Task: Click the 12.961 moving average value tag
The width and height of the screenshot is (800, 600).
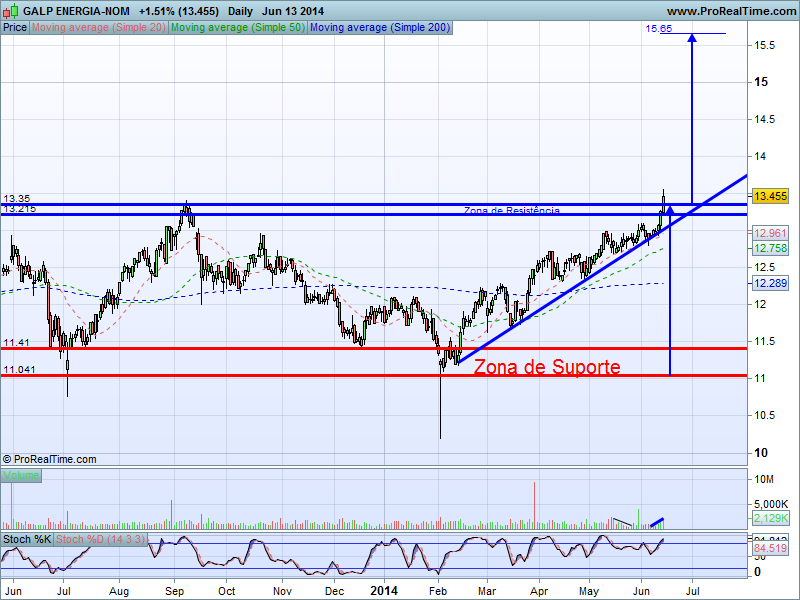Action: (770, 233)
